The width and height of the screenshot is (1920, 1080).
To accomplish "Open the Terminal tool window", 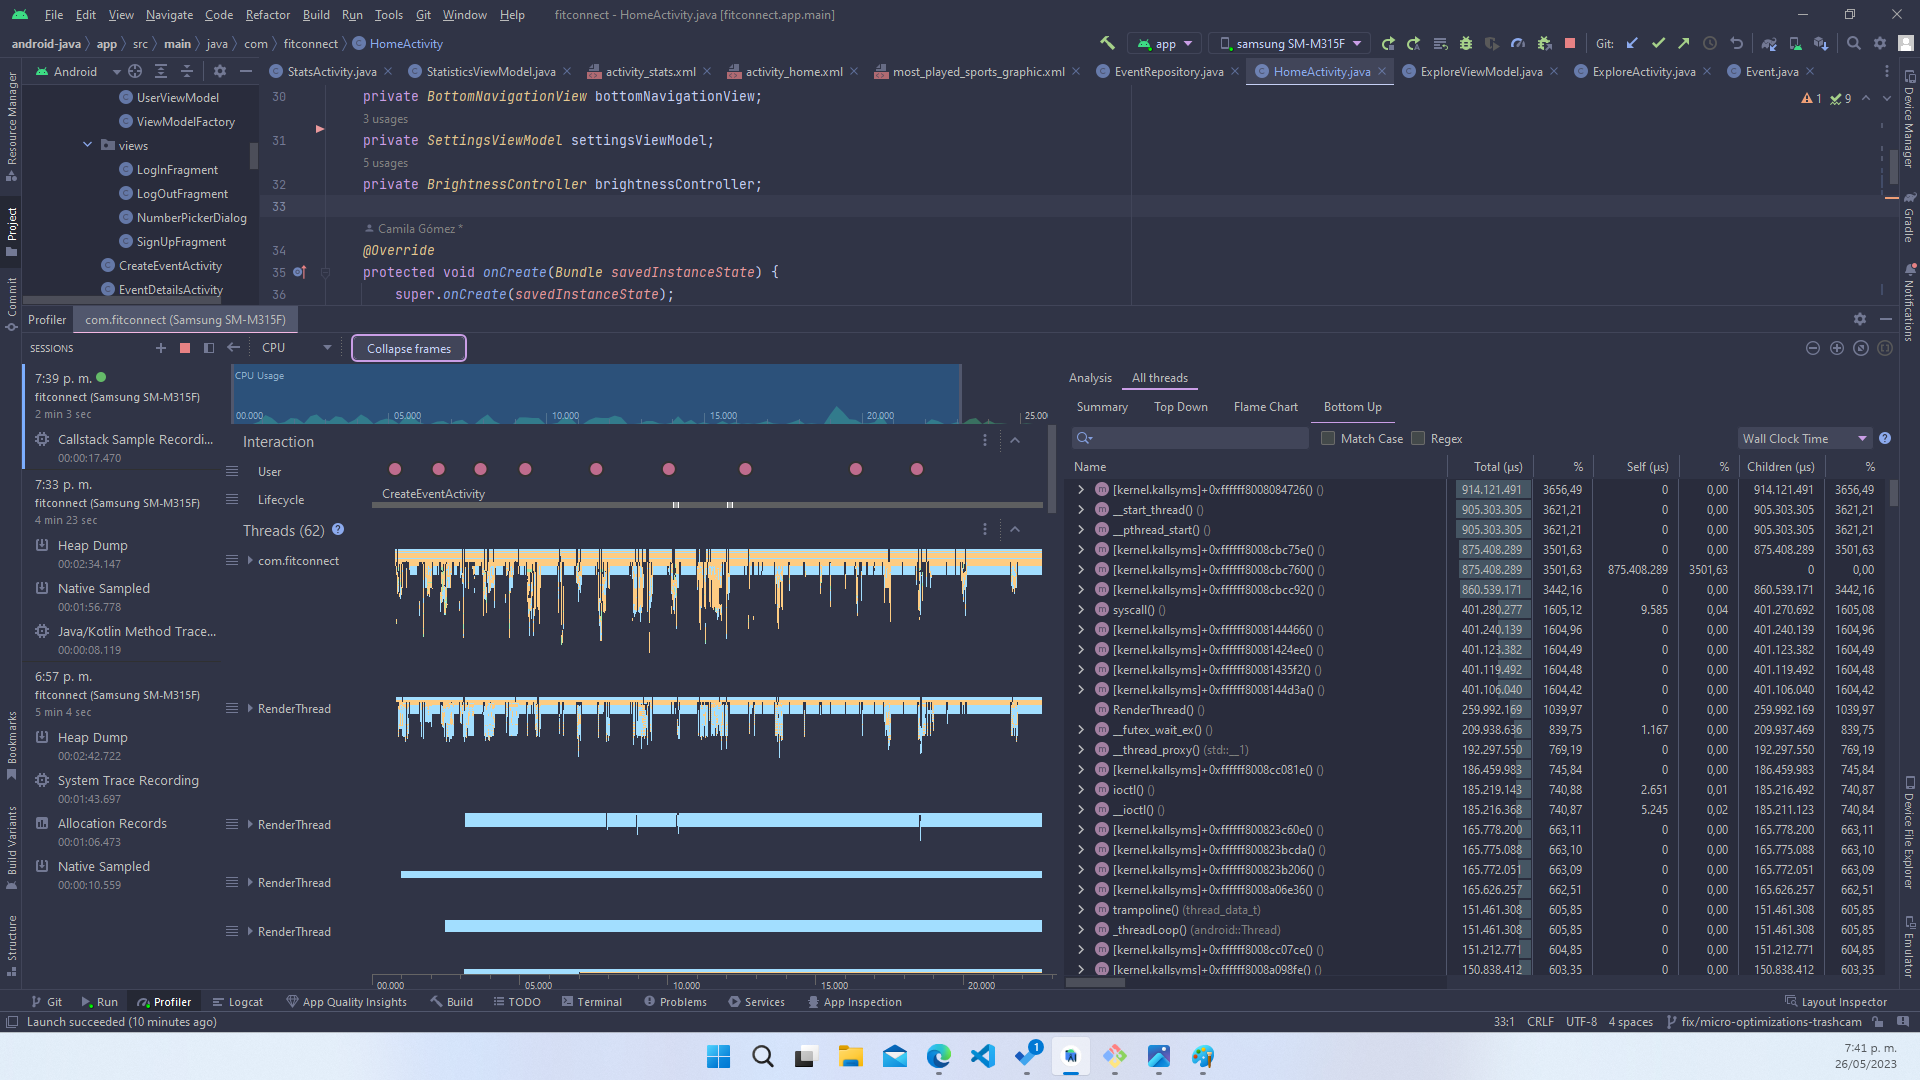I will [x=592, y=1001].
